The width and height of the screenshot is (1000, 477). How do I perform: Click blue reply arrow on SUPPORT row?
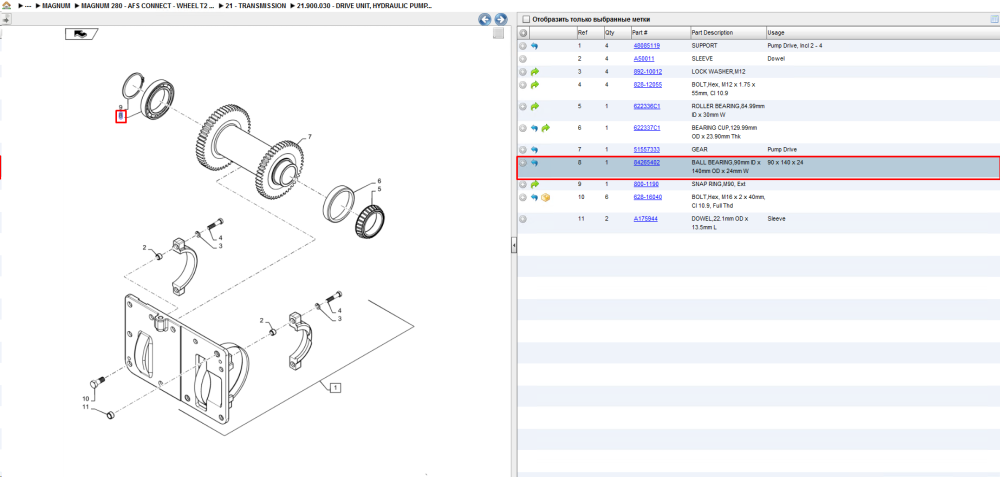pos(534,46)
